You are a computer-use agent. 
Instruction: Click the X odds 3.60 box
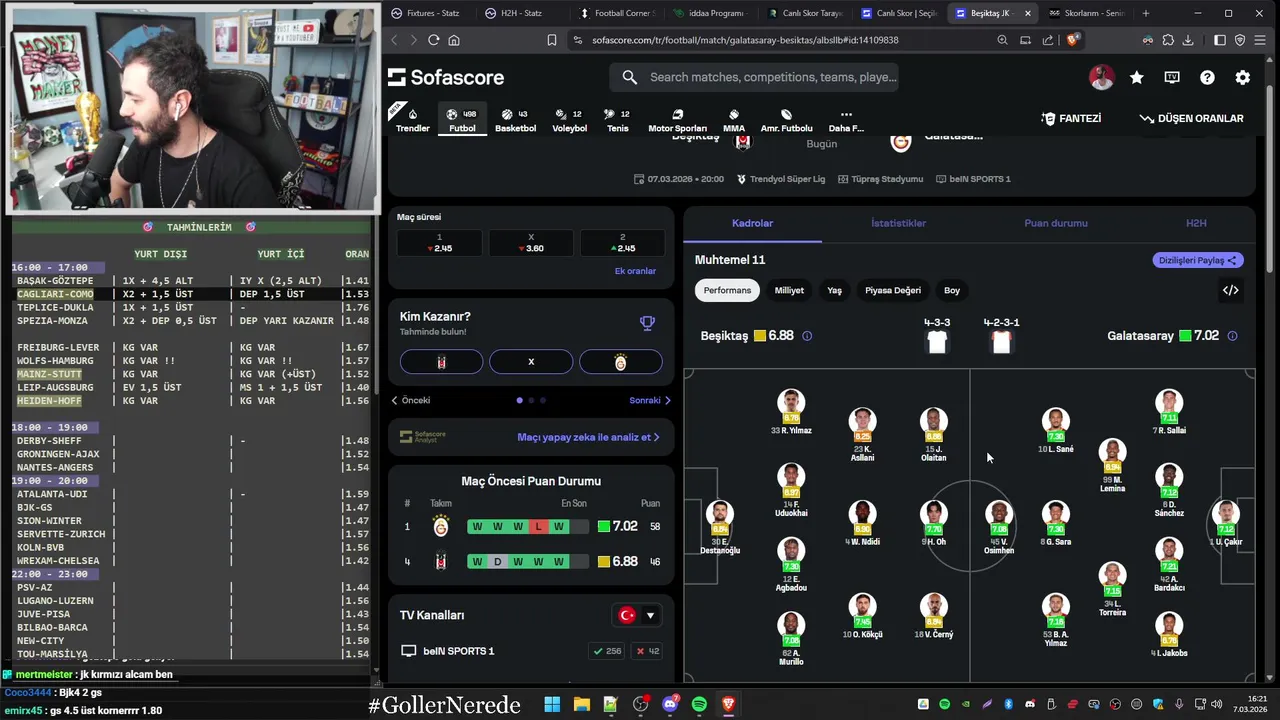click(531, 243)
